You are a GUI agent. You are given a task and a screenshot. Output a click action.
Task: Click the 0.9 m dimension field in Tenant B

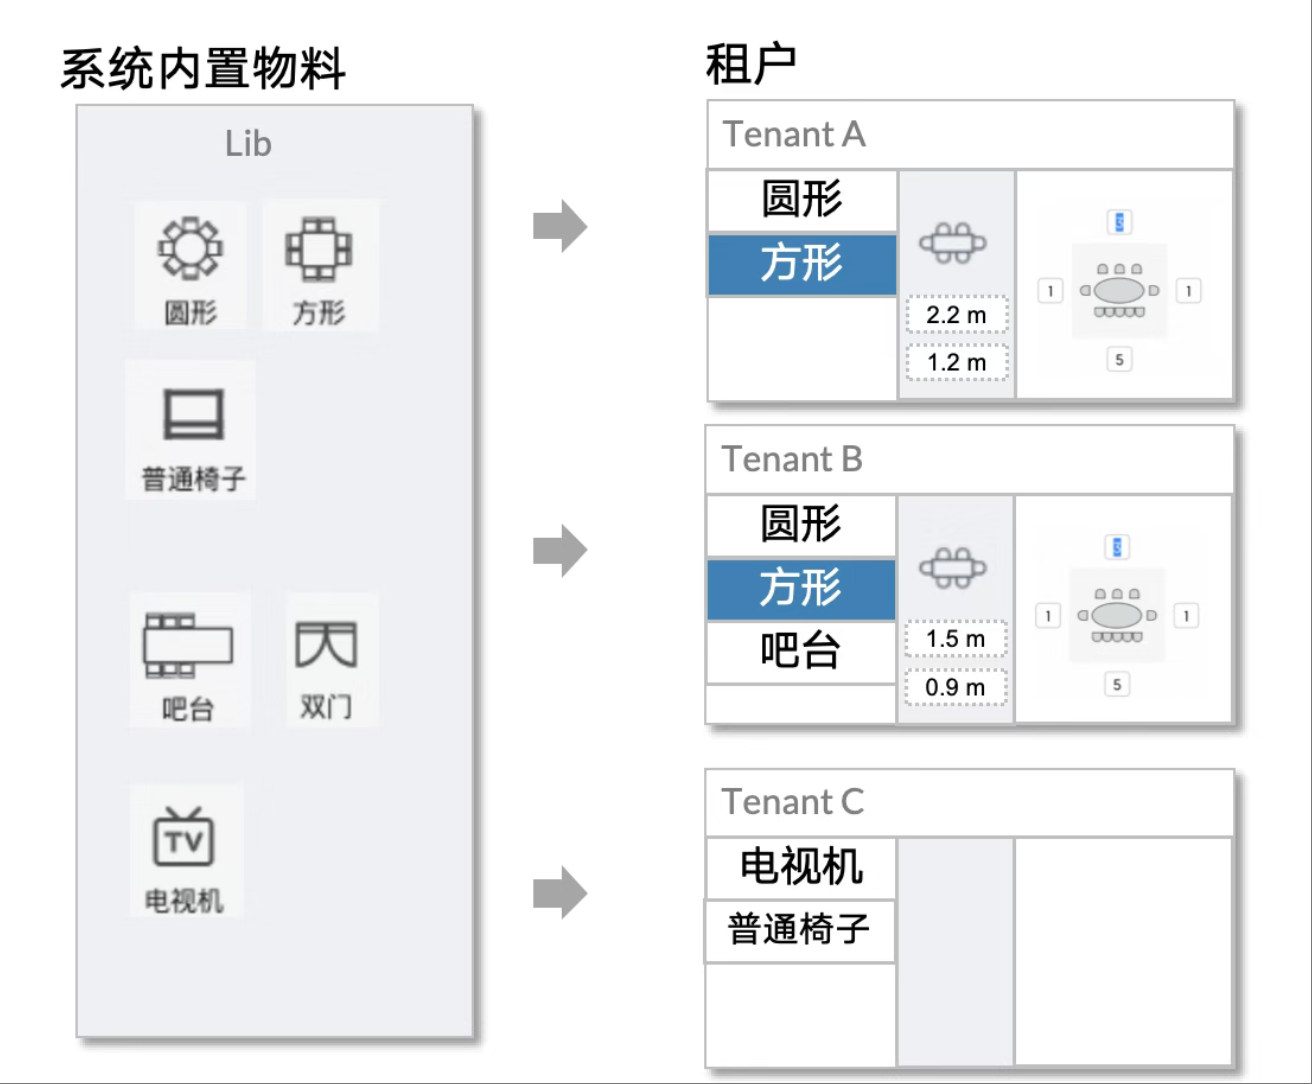pos(954,687)
